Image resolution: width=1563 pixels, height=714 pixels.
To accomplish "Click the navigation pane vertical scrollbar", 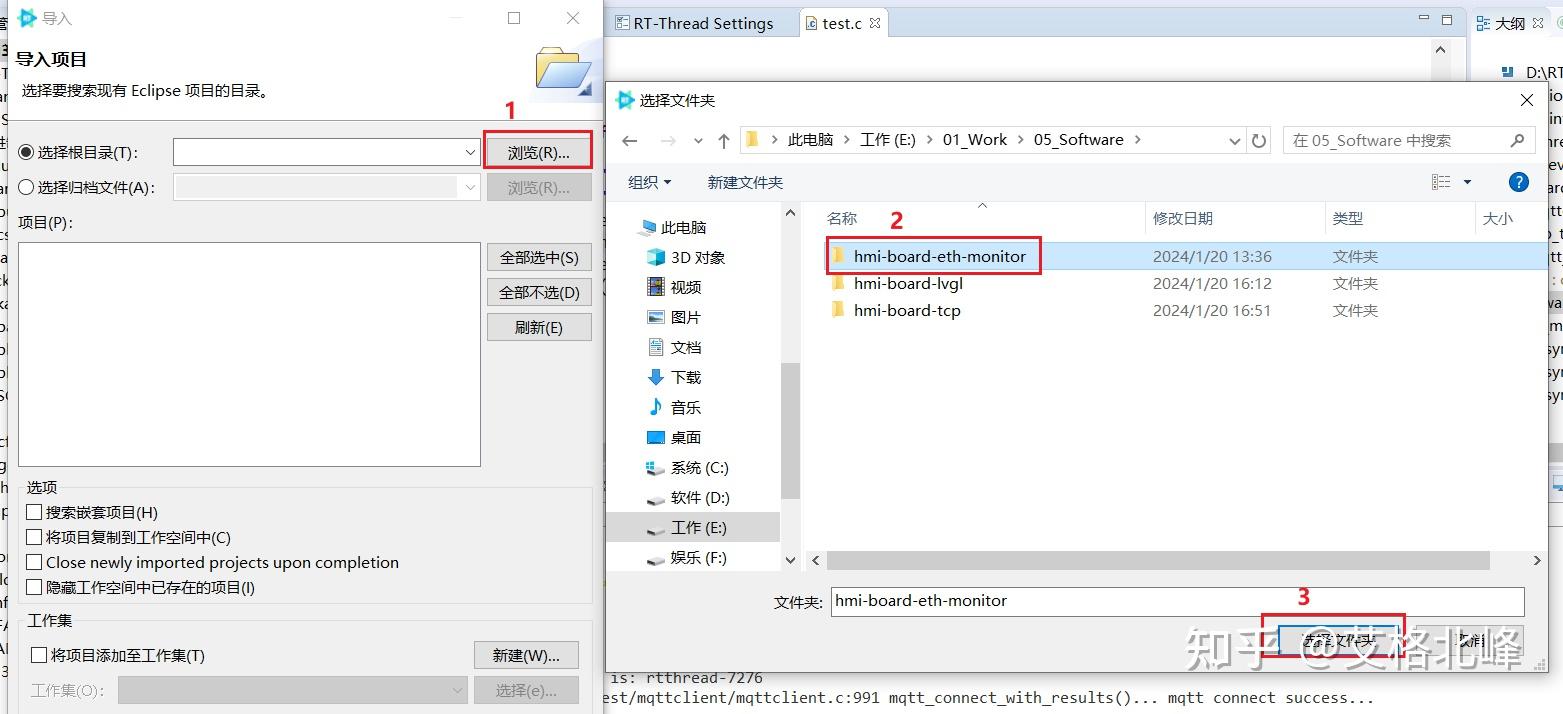I will point(790,430).
